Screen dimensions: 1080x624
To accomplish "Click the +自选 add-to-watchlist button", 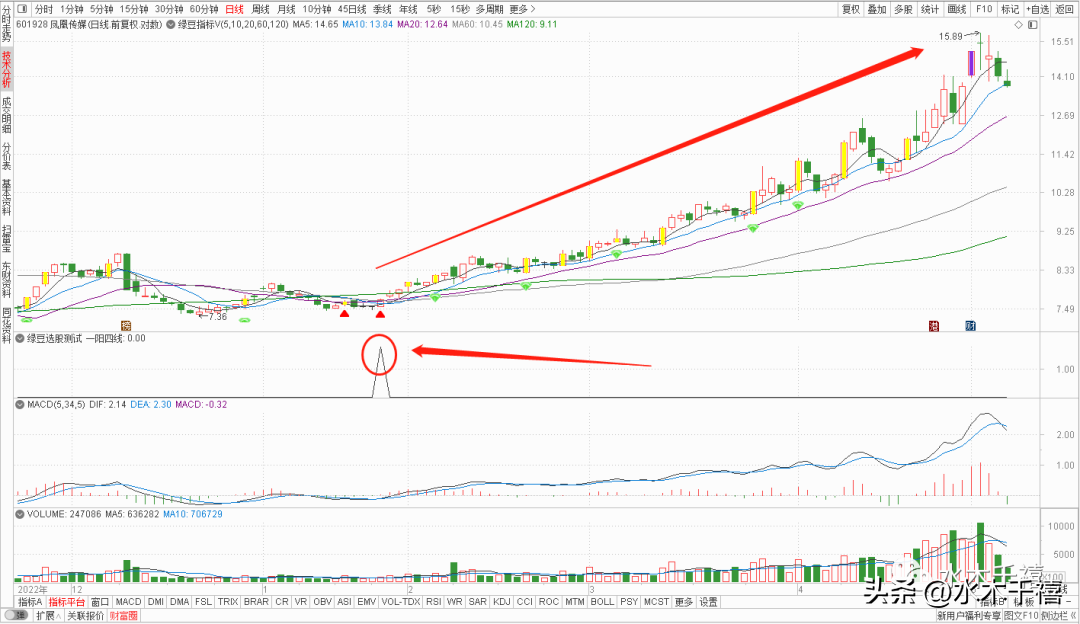I will pos(1037,9).
